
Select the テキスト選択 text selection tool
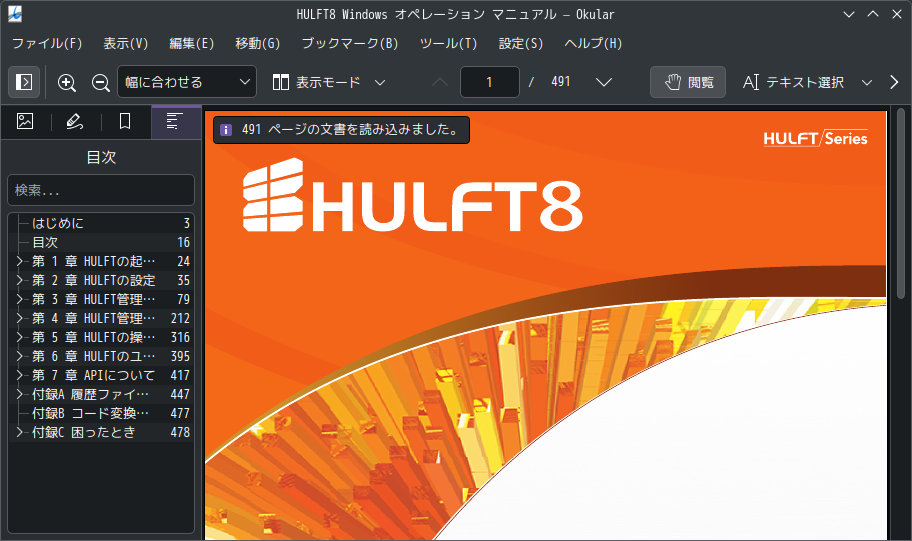pyautogui.click(x=793, y=83)
